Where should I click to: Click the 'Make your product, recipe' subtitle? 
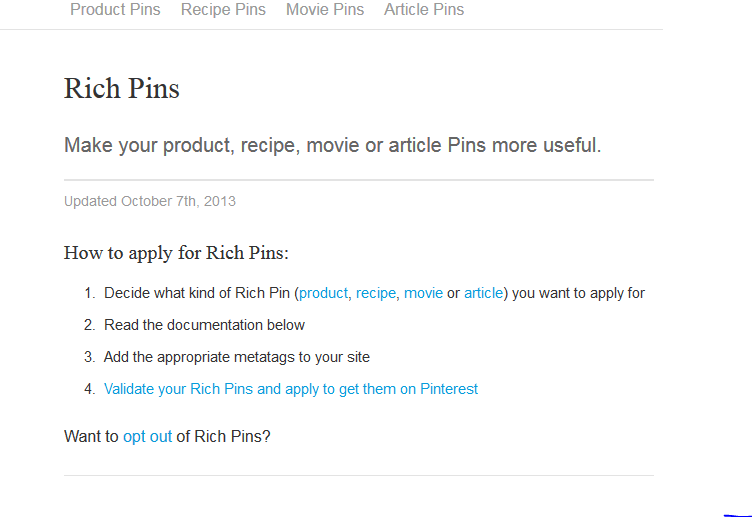click(332, 145)
